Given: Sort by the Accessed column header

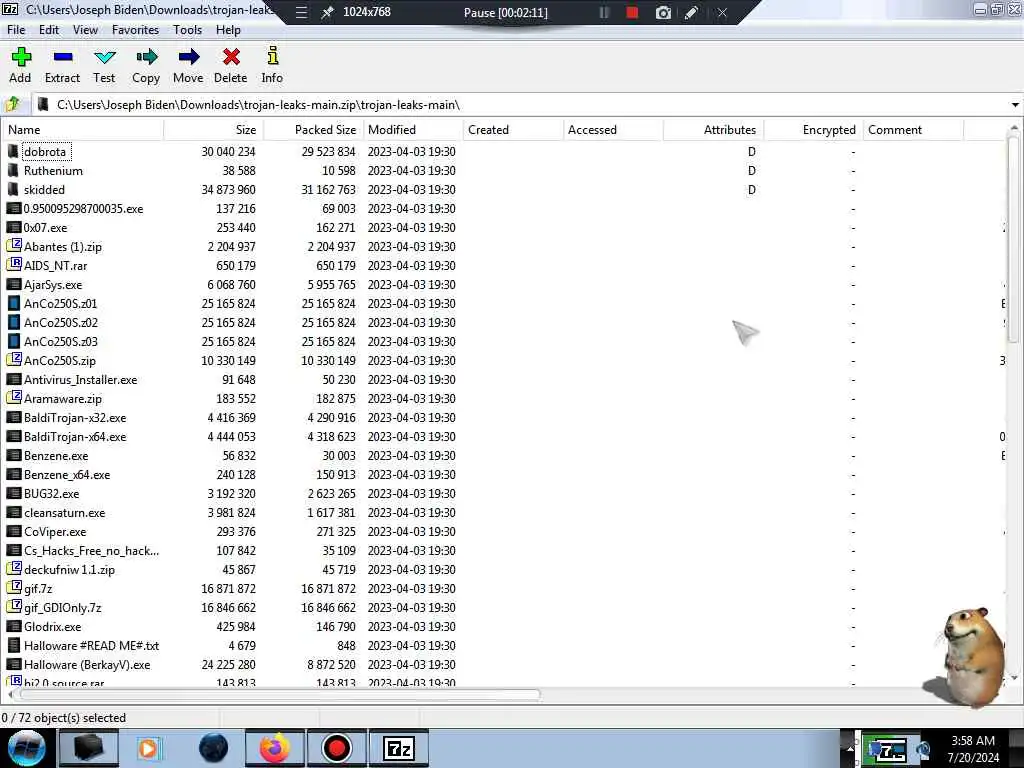Looking at the screenshot, I should 613,130.
